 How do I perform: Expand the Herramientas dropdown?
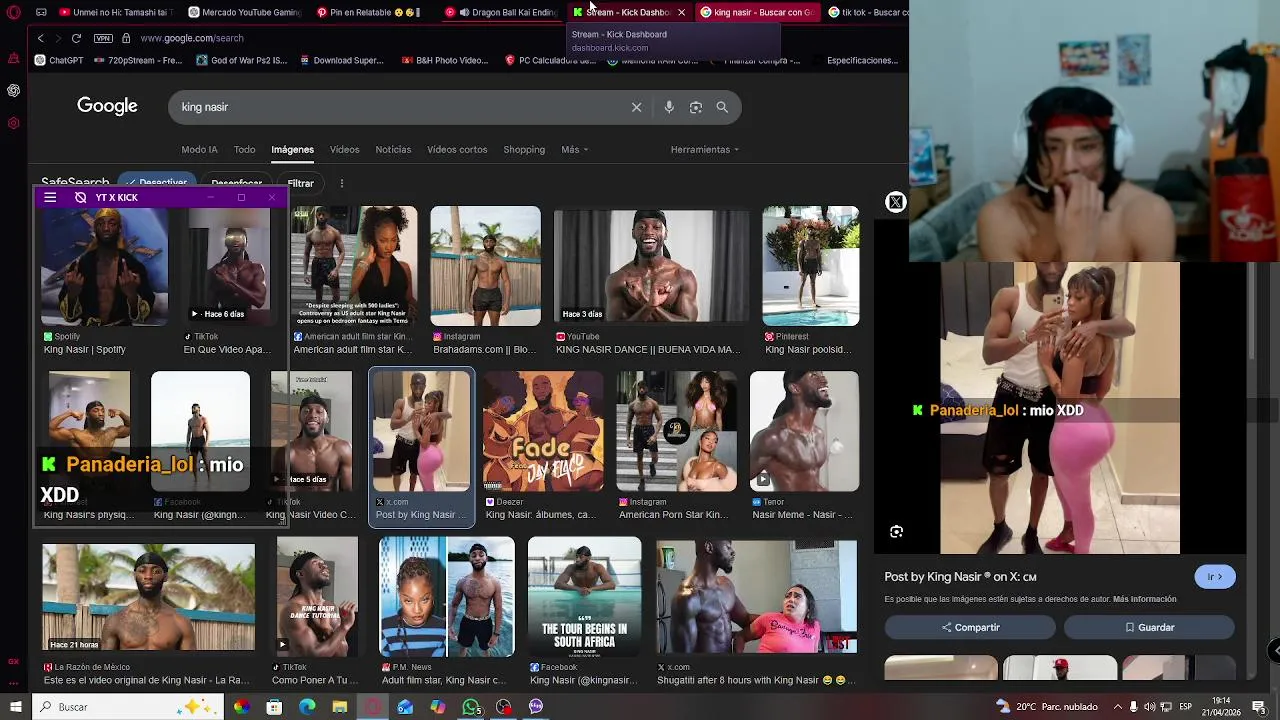tap(704, 149)
